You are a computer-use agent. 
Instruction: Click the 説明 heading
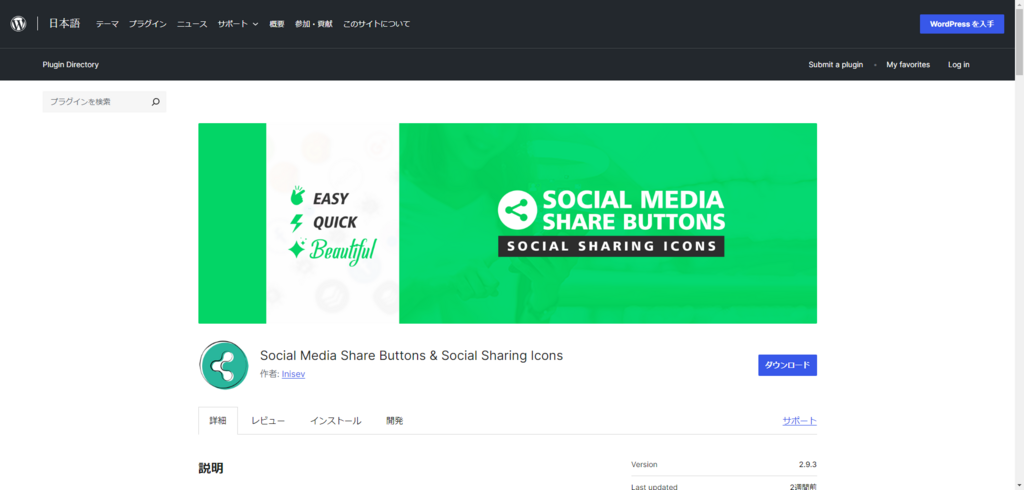coord(211,468)
